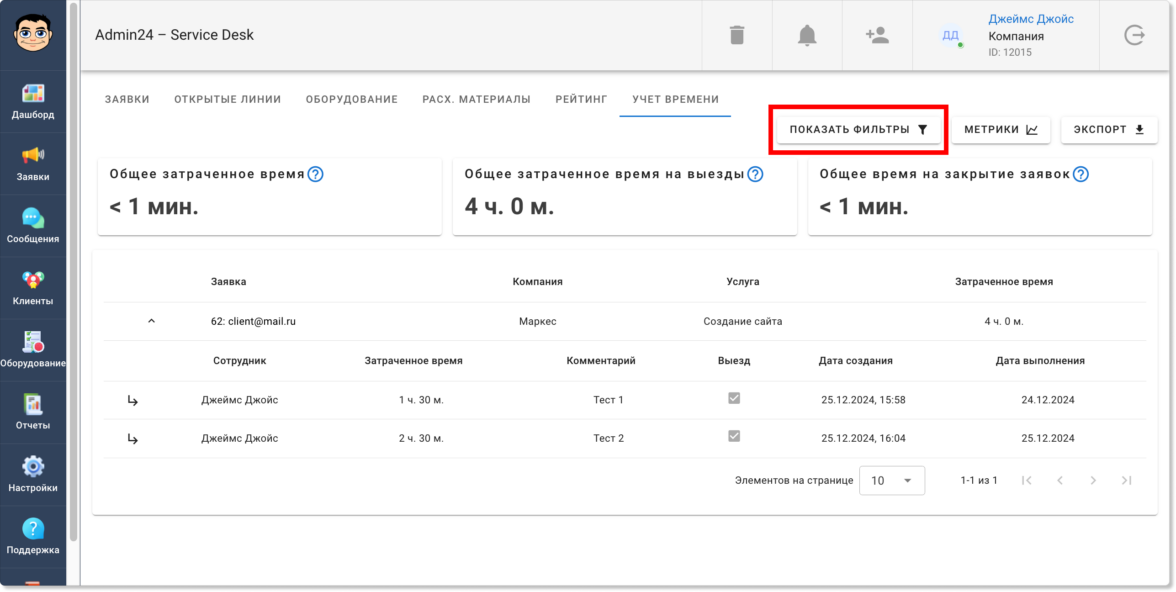
Task: Click Показать фильтры button
Action: coord(858,130)
